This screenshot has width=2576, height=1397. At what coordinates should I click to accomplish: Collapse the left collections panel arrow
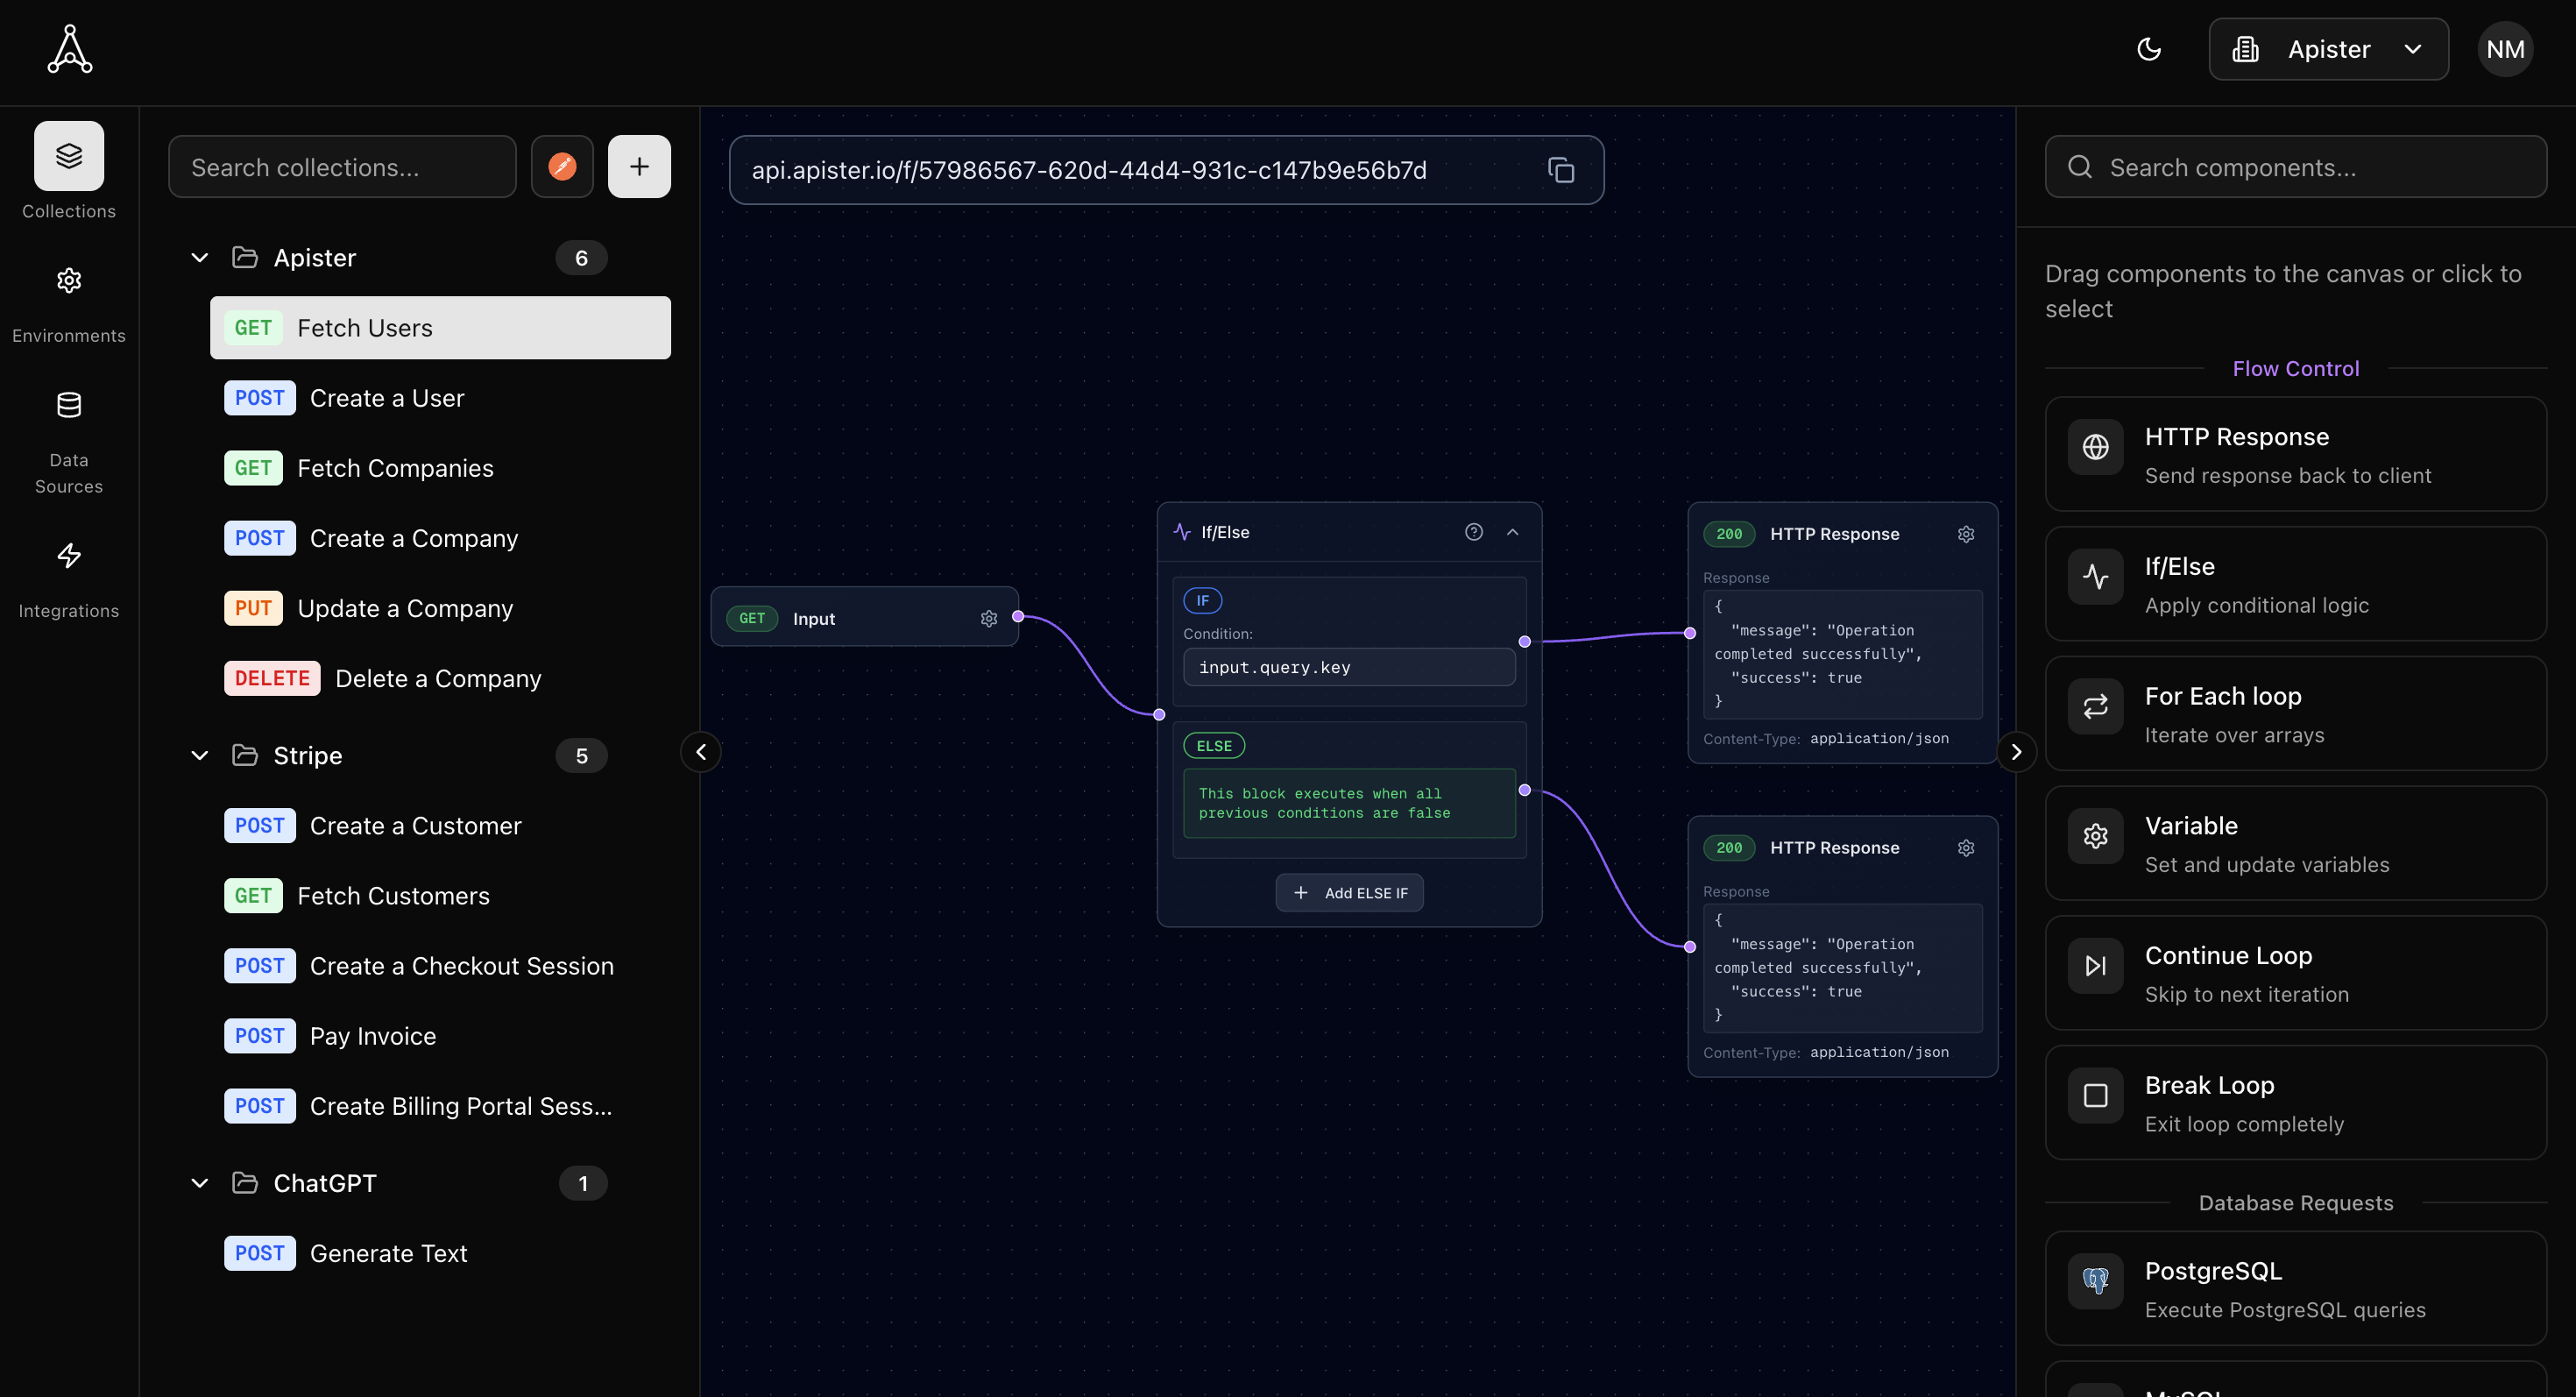701,752
